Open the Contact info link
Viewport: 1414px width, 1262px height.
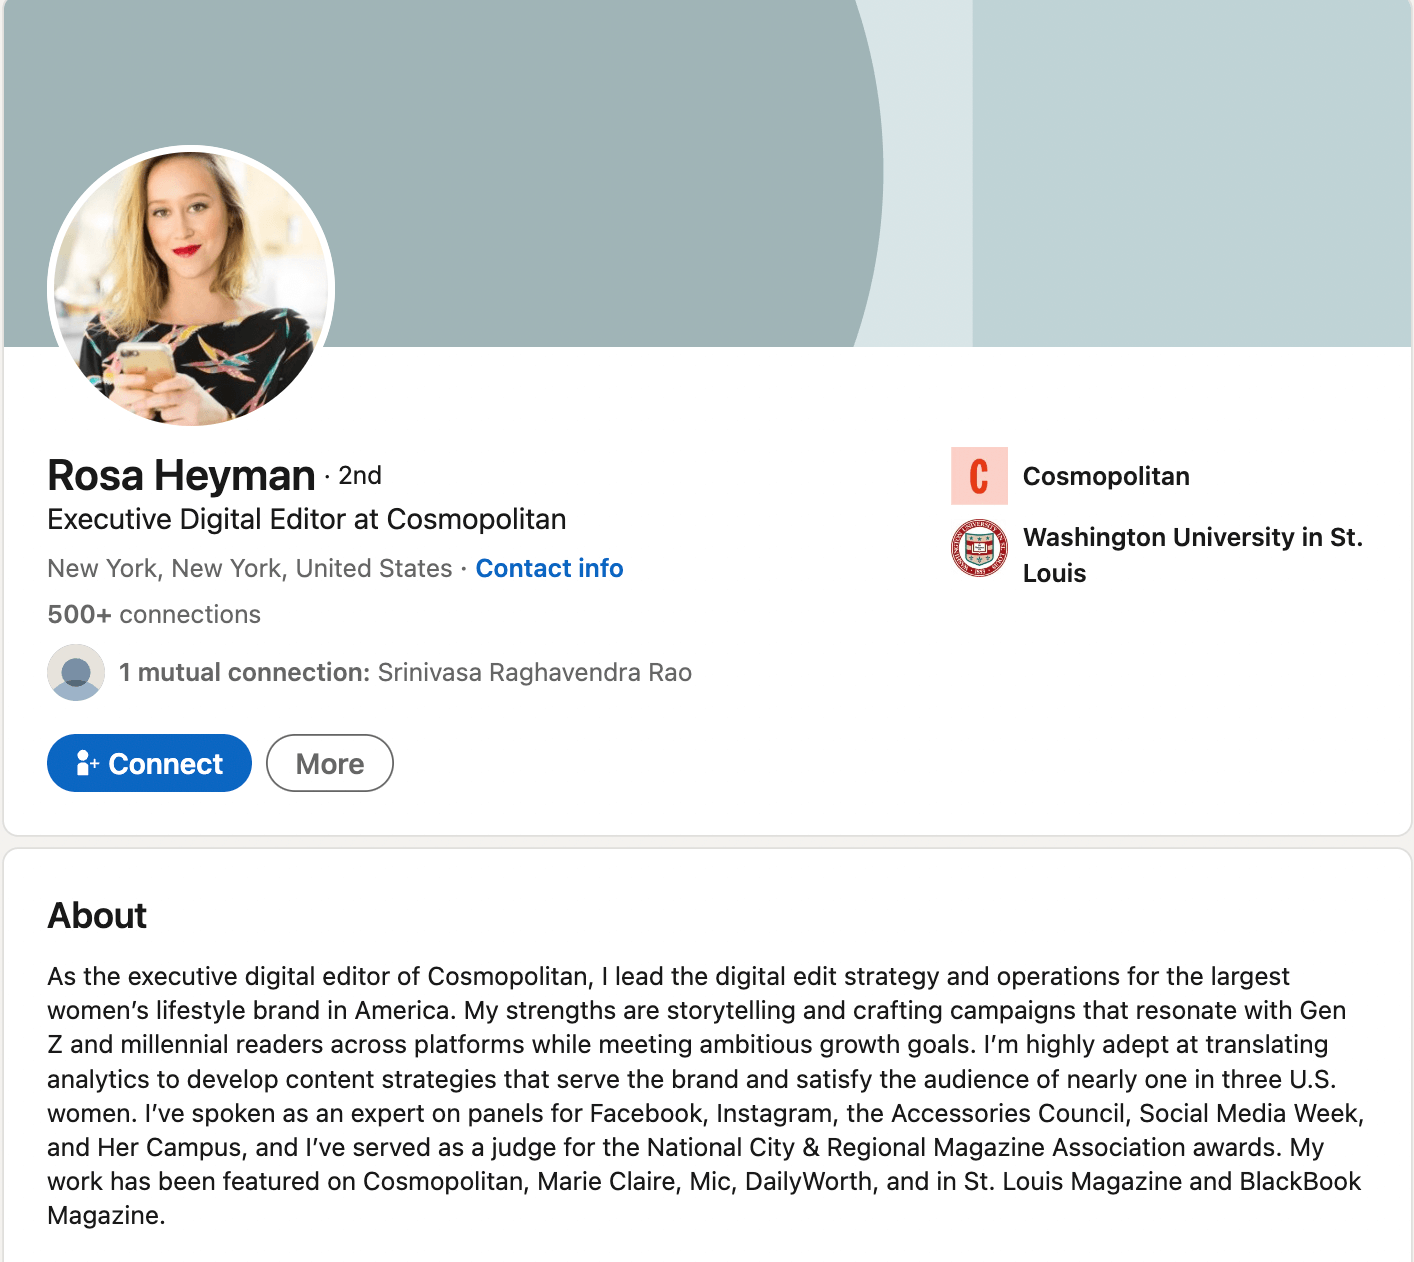[x=549, y=568]
